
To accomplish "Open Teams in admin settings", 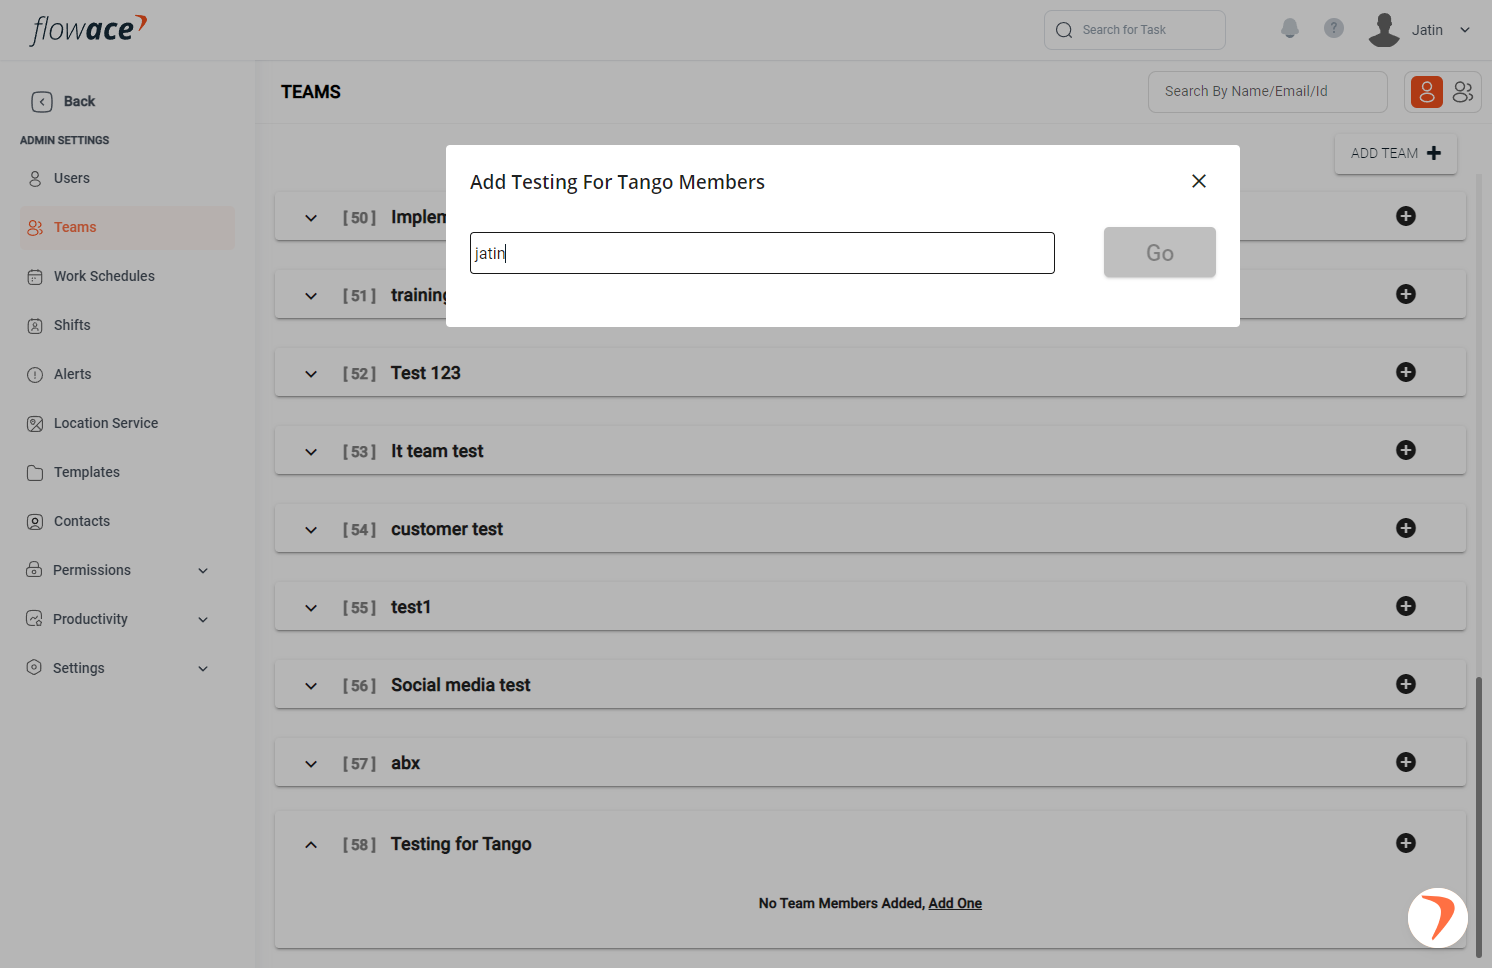I will click(x=127, y=227).
